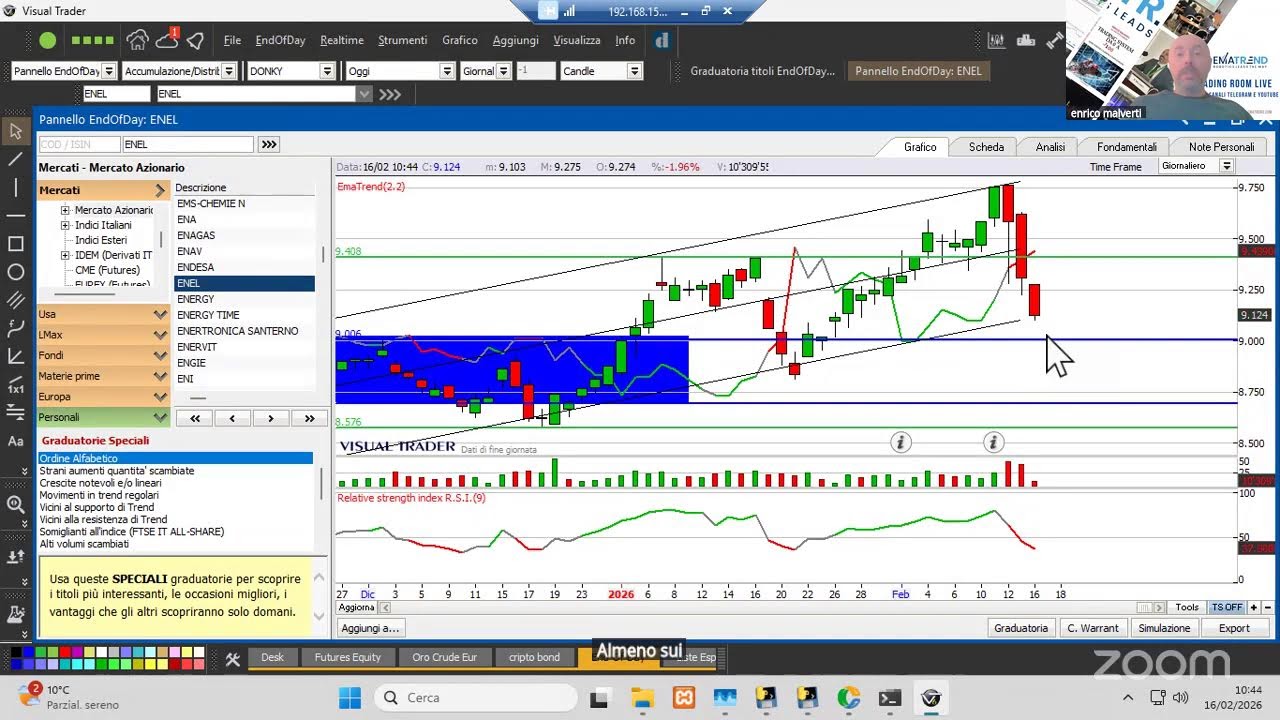
Task: Open the Visualizza menu
Action: click(577, 40)
